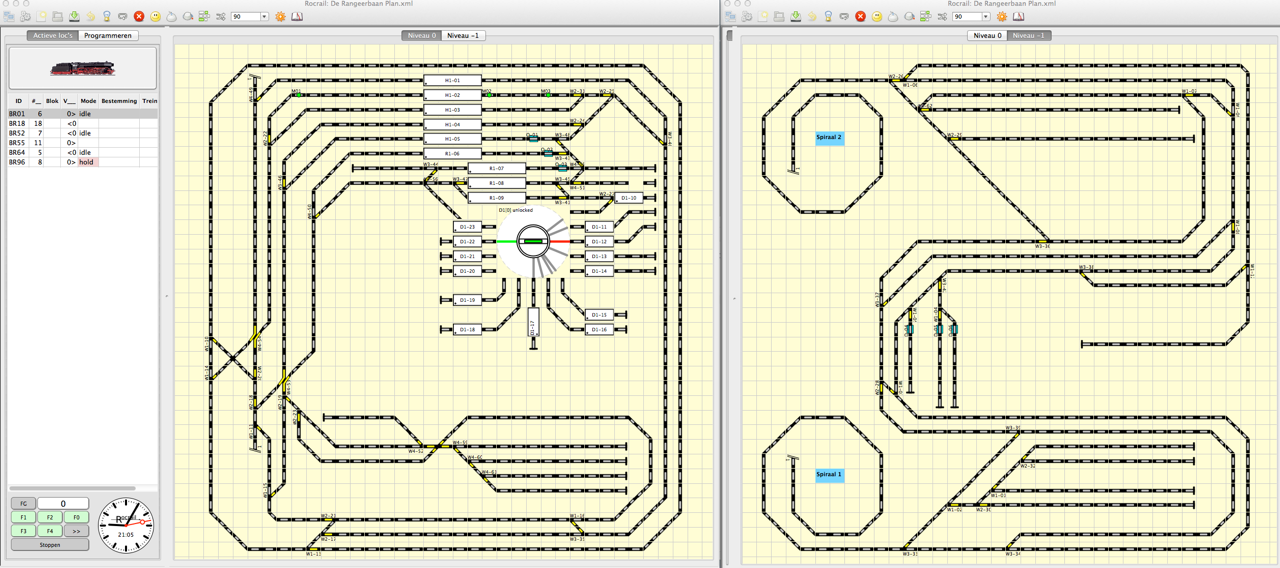The width and height of the screenshot is (1280, 568).
Task: Click the undo arrow icon in left toolbar
Action: tap(90, 17)
